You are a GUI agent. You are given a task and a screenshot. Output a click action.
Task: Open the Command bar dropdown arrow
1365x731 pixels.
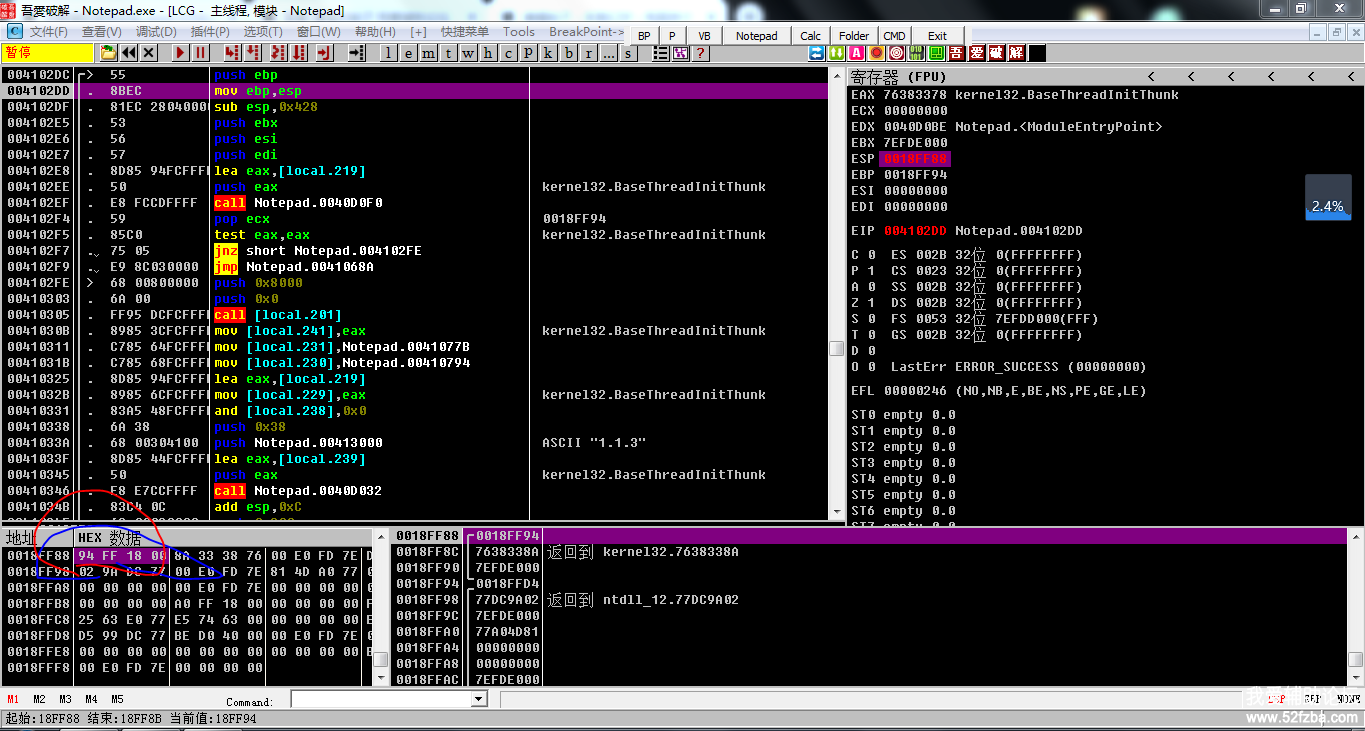click(x=480, y=700)
